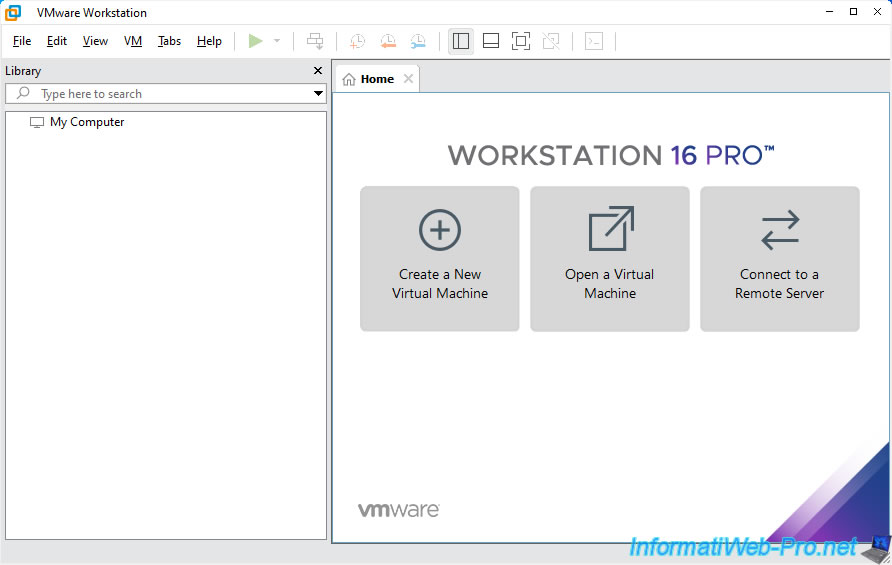
Task: Click Take a snapshot clock icon
Action: pos(357,41)
